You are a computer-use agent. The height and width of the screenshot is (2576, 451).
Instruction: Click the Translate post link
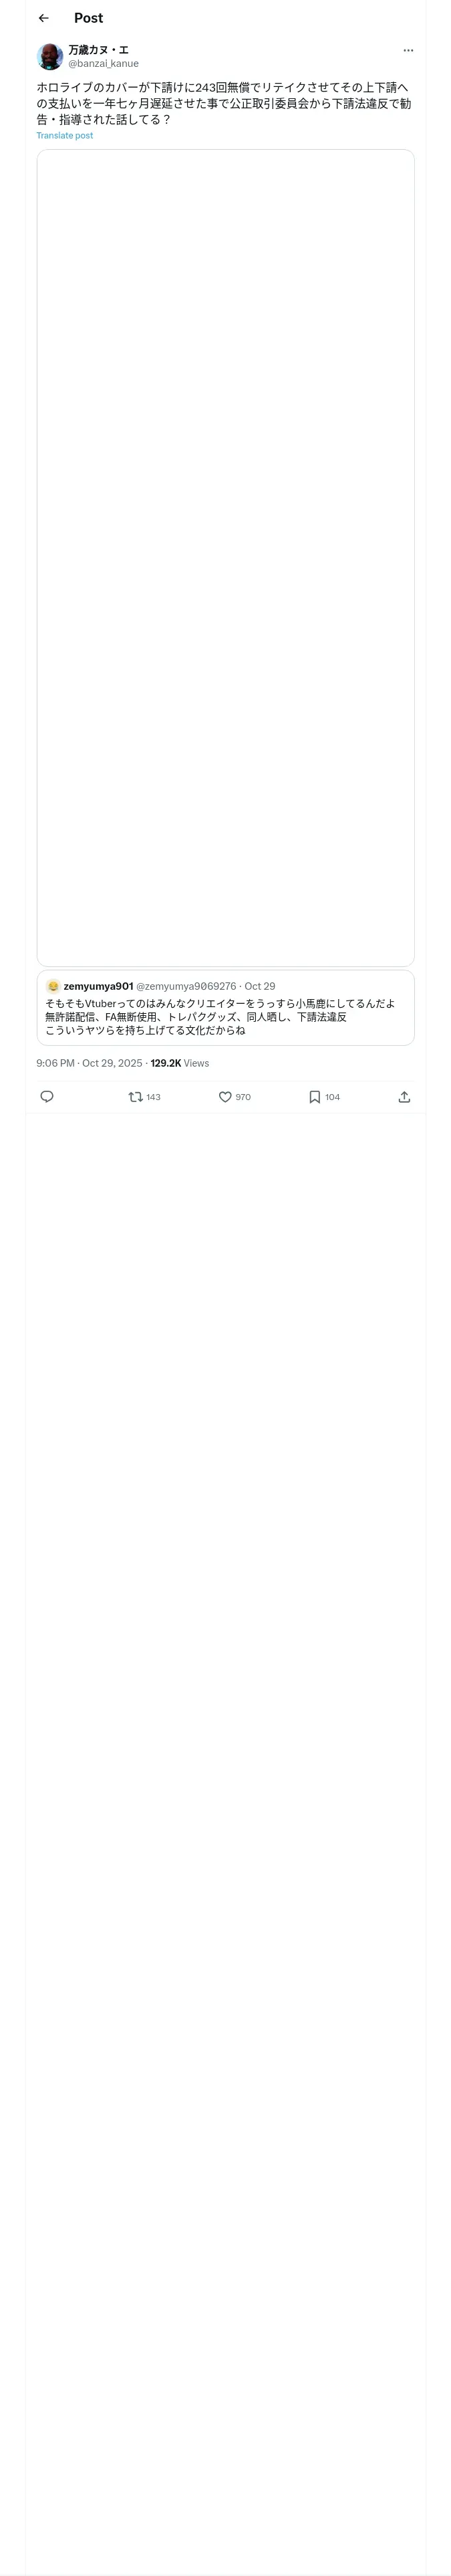click(x=65, y=136)
